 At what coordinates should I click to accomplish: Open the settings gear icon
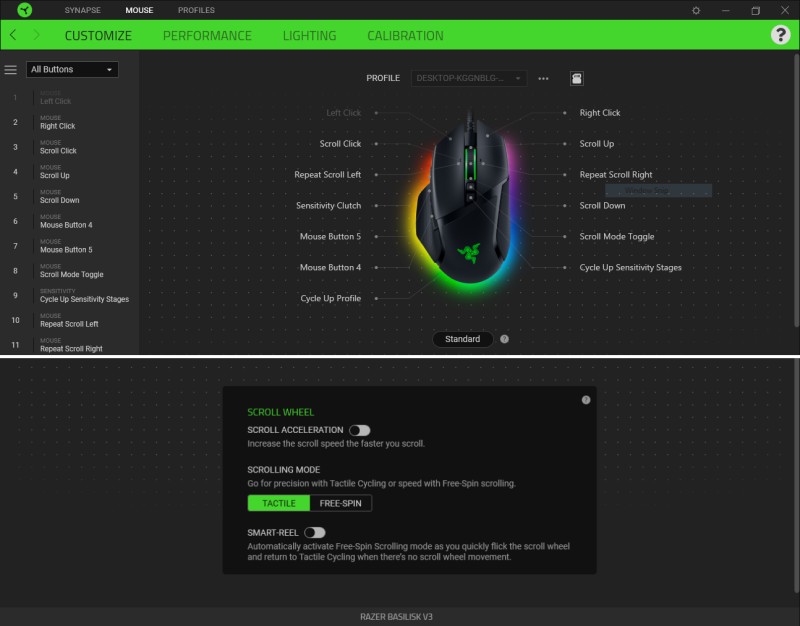tap(696, 10)
